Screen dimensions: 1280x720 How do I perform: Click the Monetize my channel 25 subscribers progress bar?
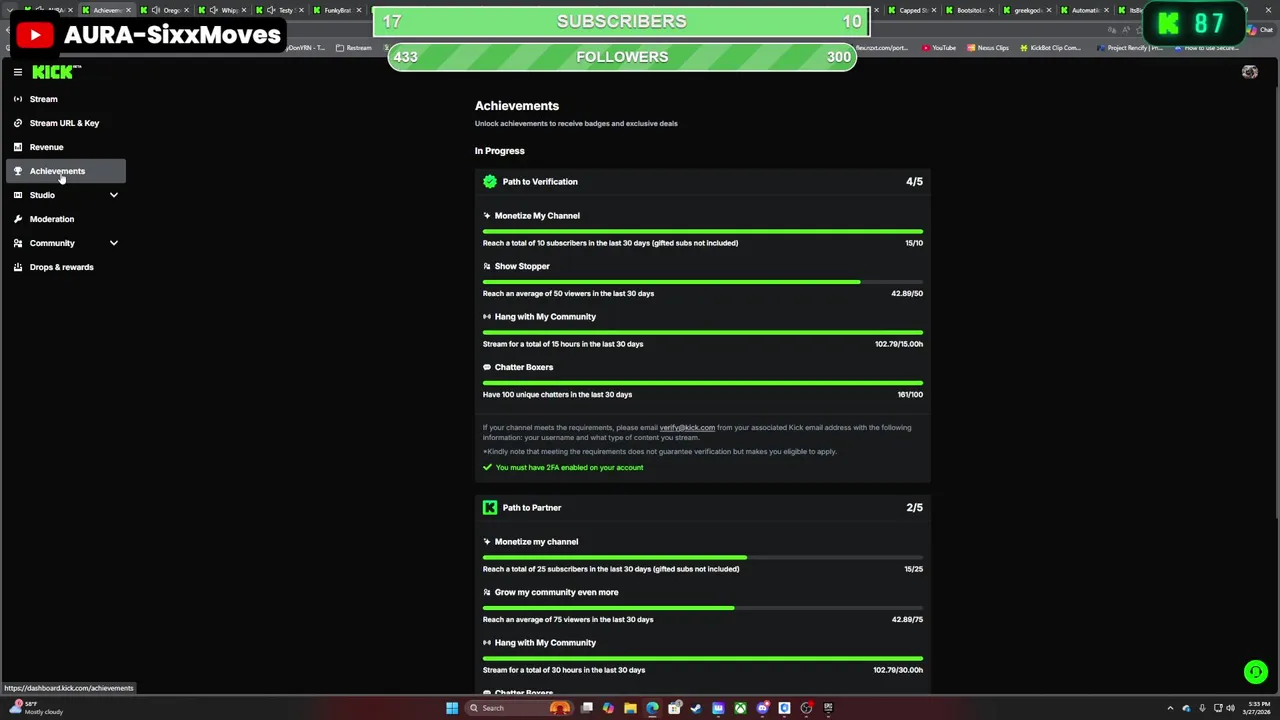(703, 557)
